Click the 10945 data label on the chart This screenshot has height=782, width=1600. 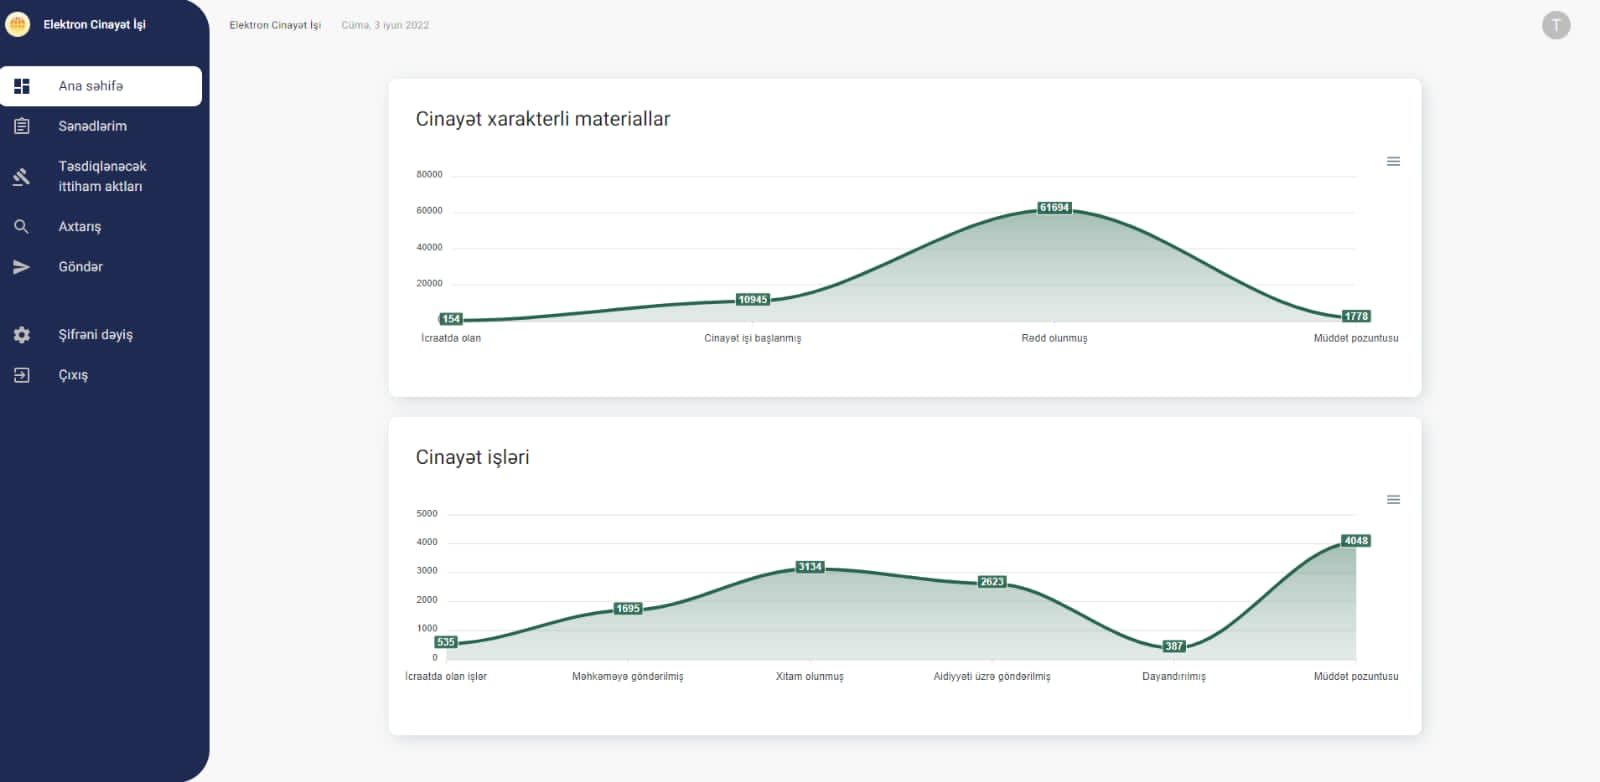coord(752,300)
